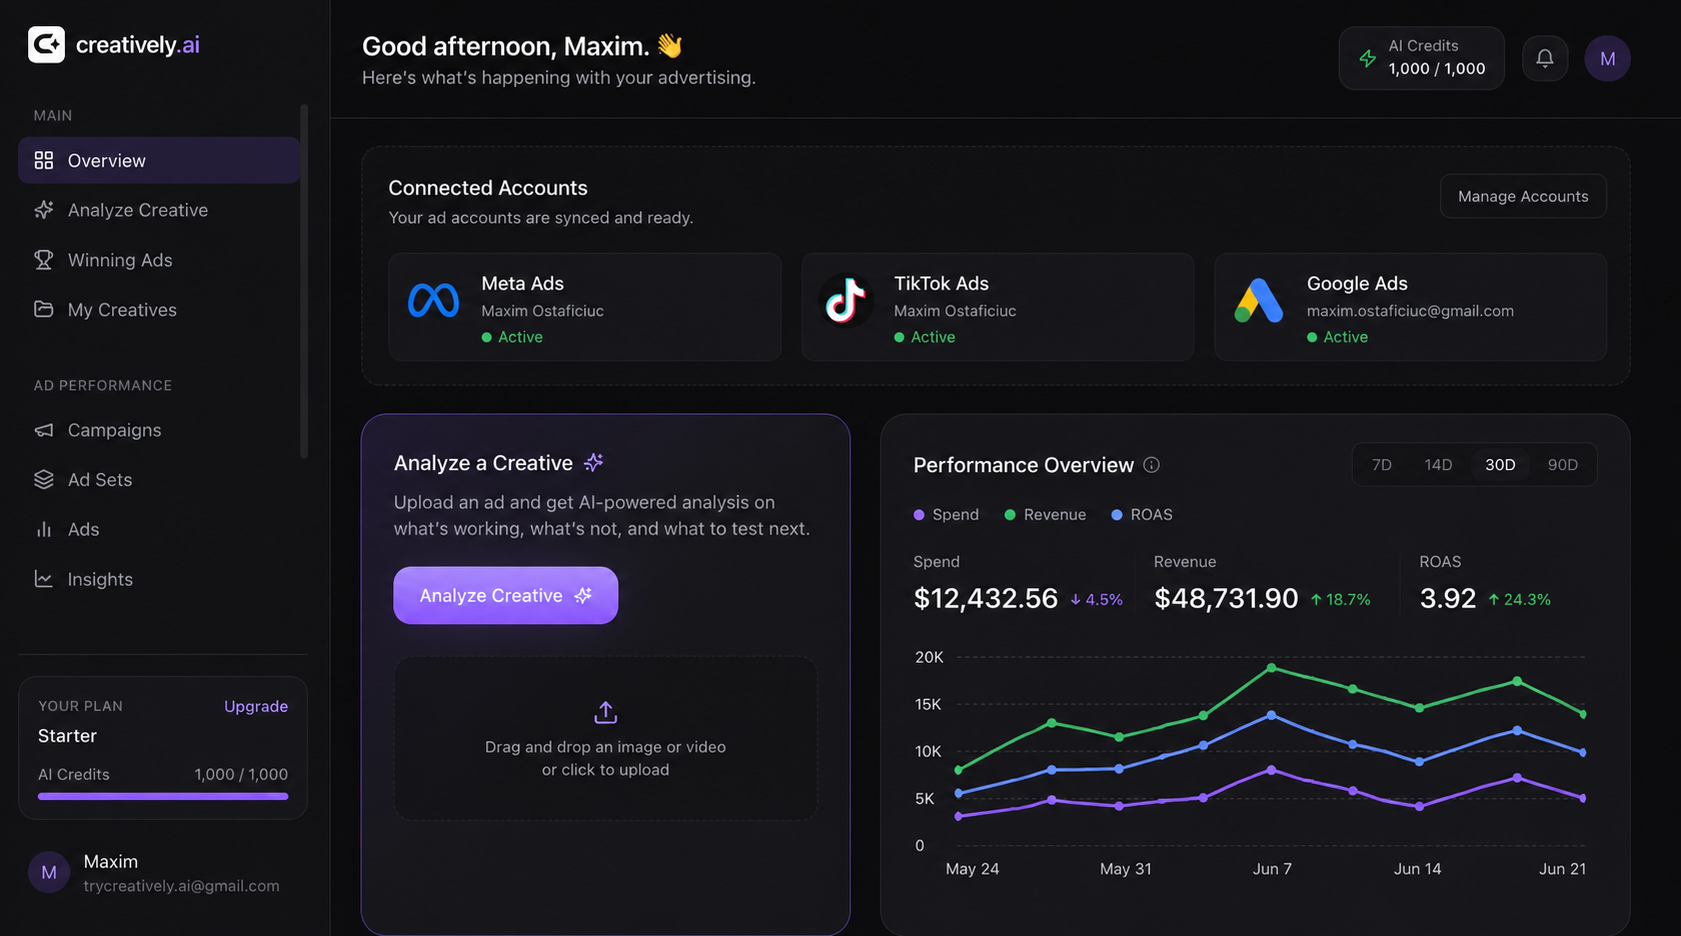Click the TikTok Ads logo
Screen dimensions: 1681x936
[x=845, y=300]
